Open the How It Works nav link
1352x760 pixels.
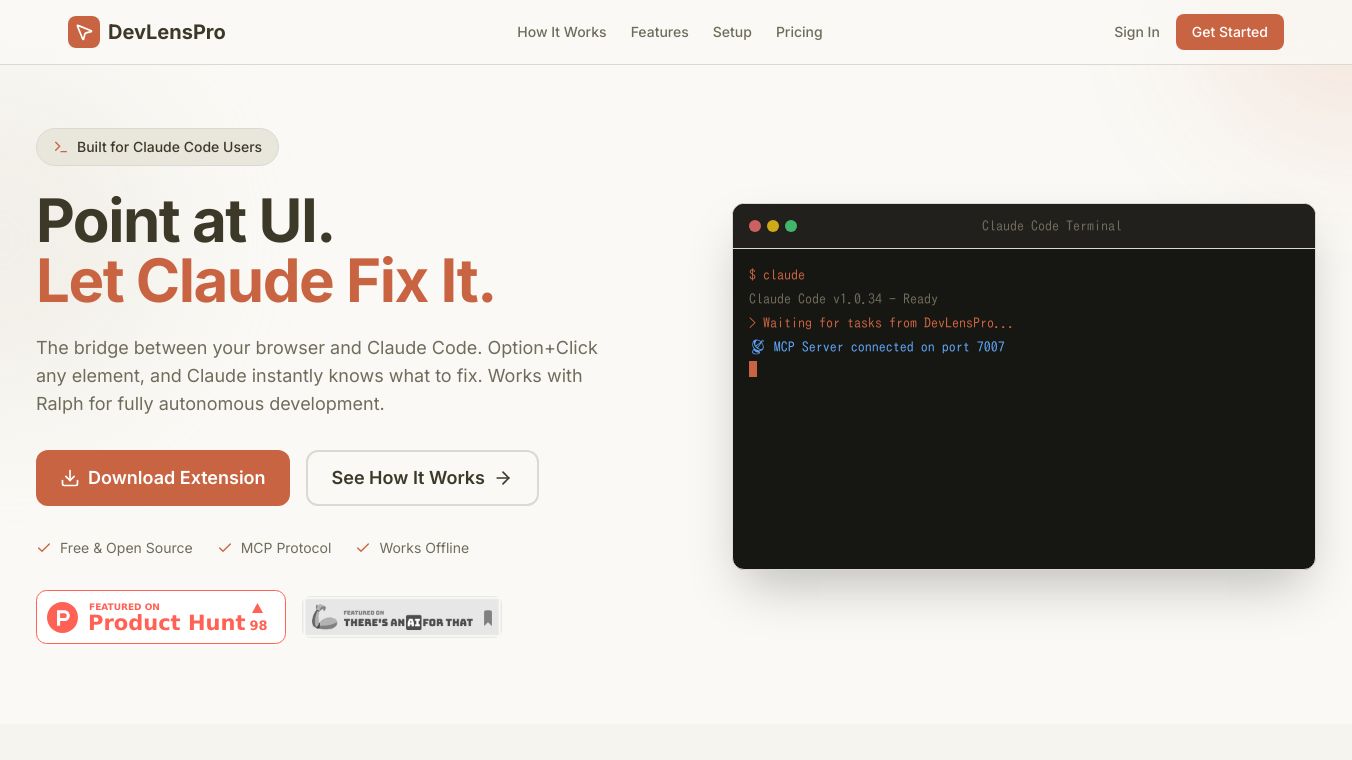562,32
